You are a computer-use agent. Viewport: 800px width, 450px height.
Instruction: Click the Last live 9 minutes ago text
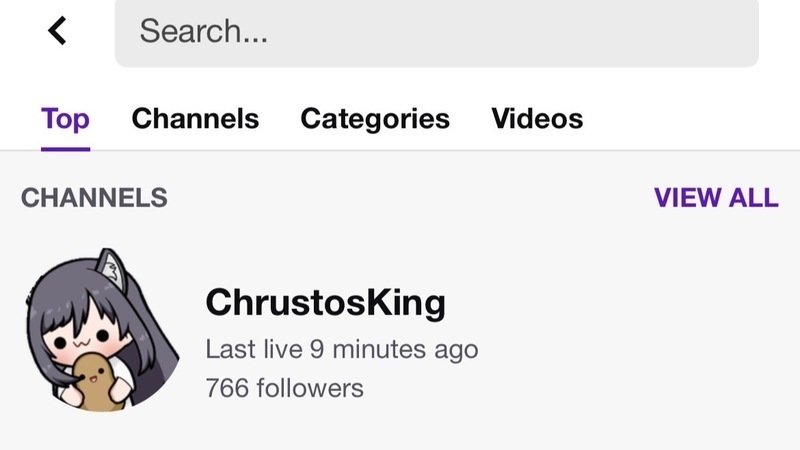pos(341,350)
